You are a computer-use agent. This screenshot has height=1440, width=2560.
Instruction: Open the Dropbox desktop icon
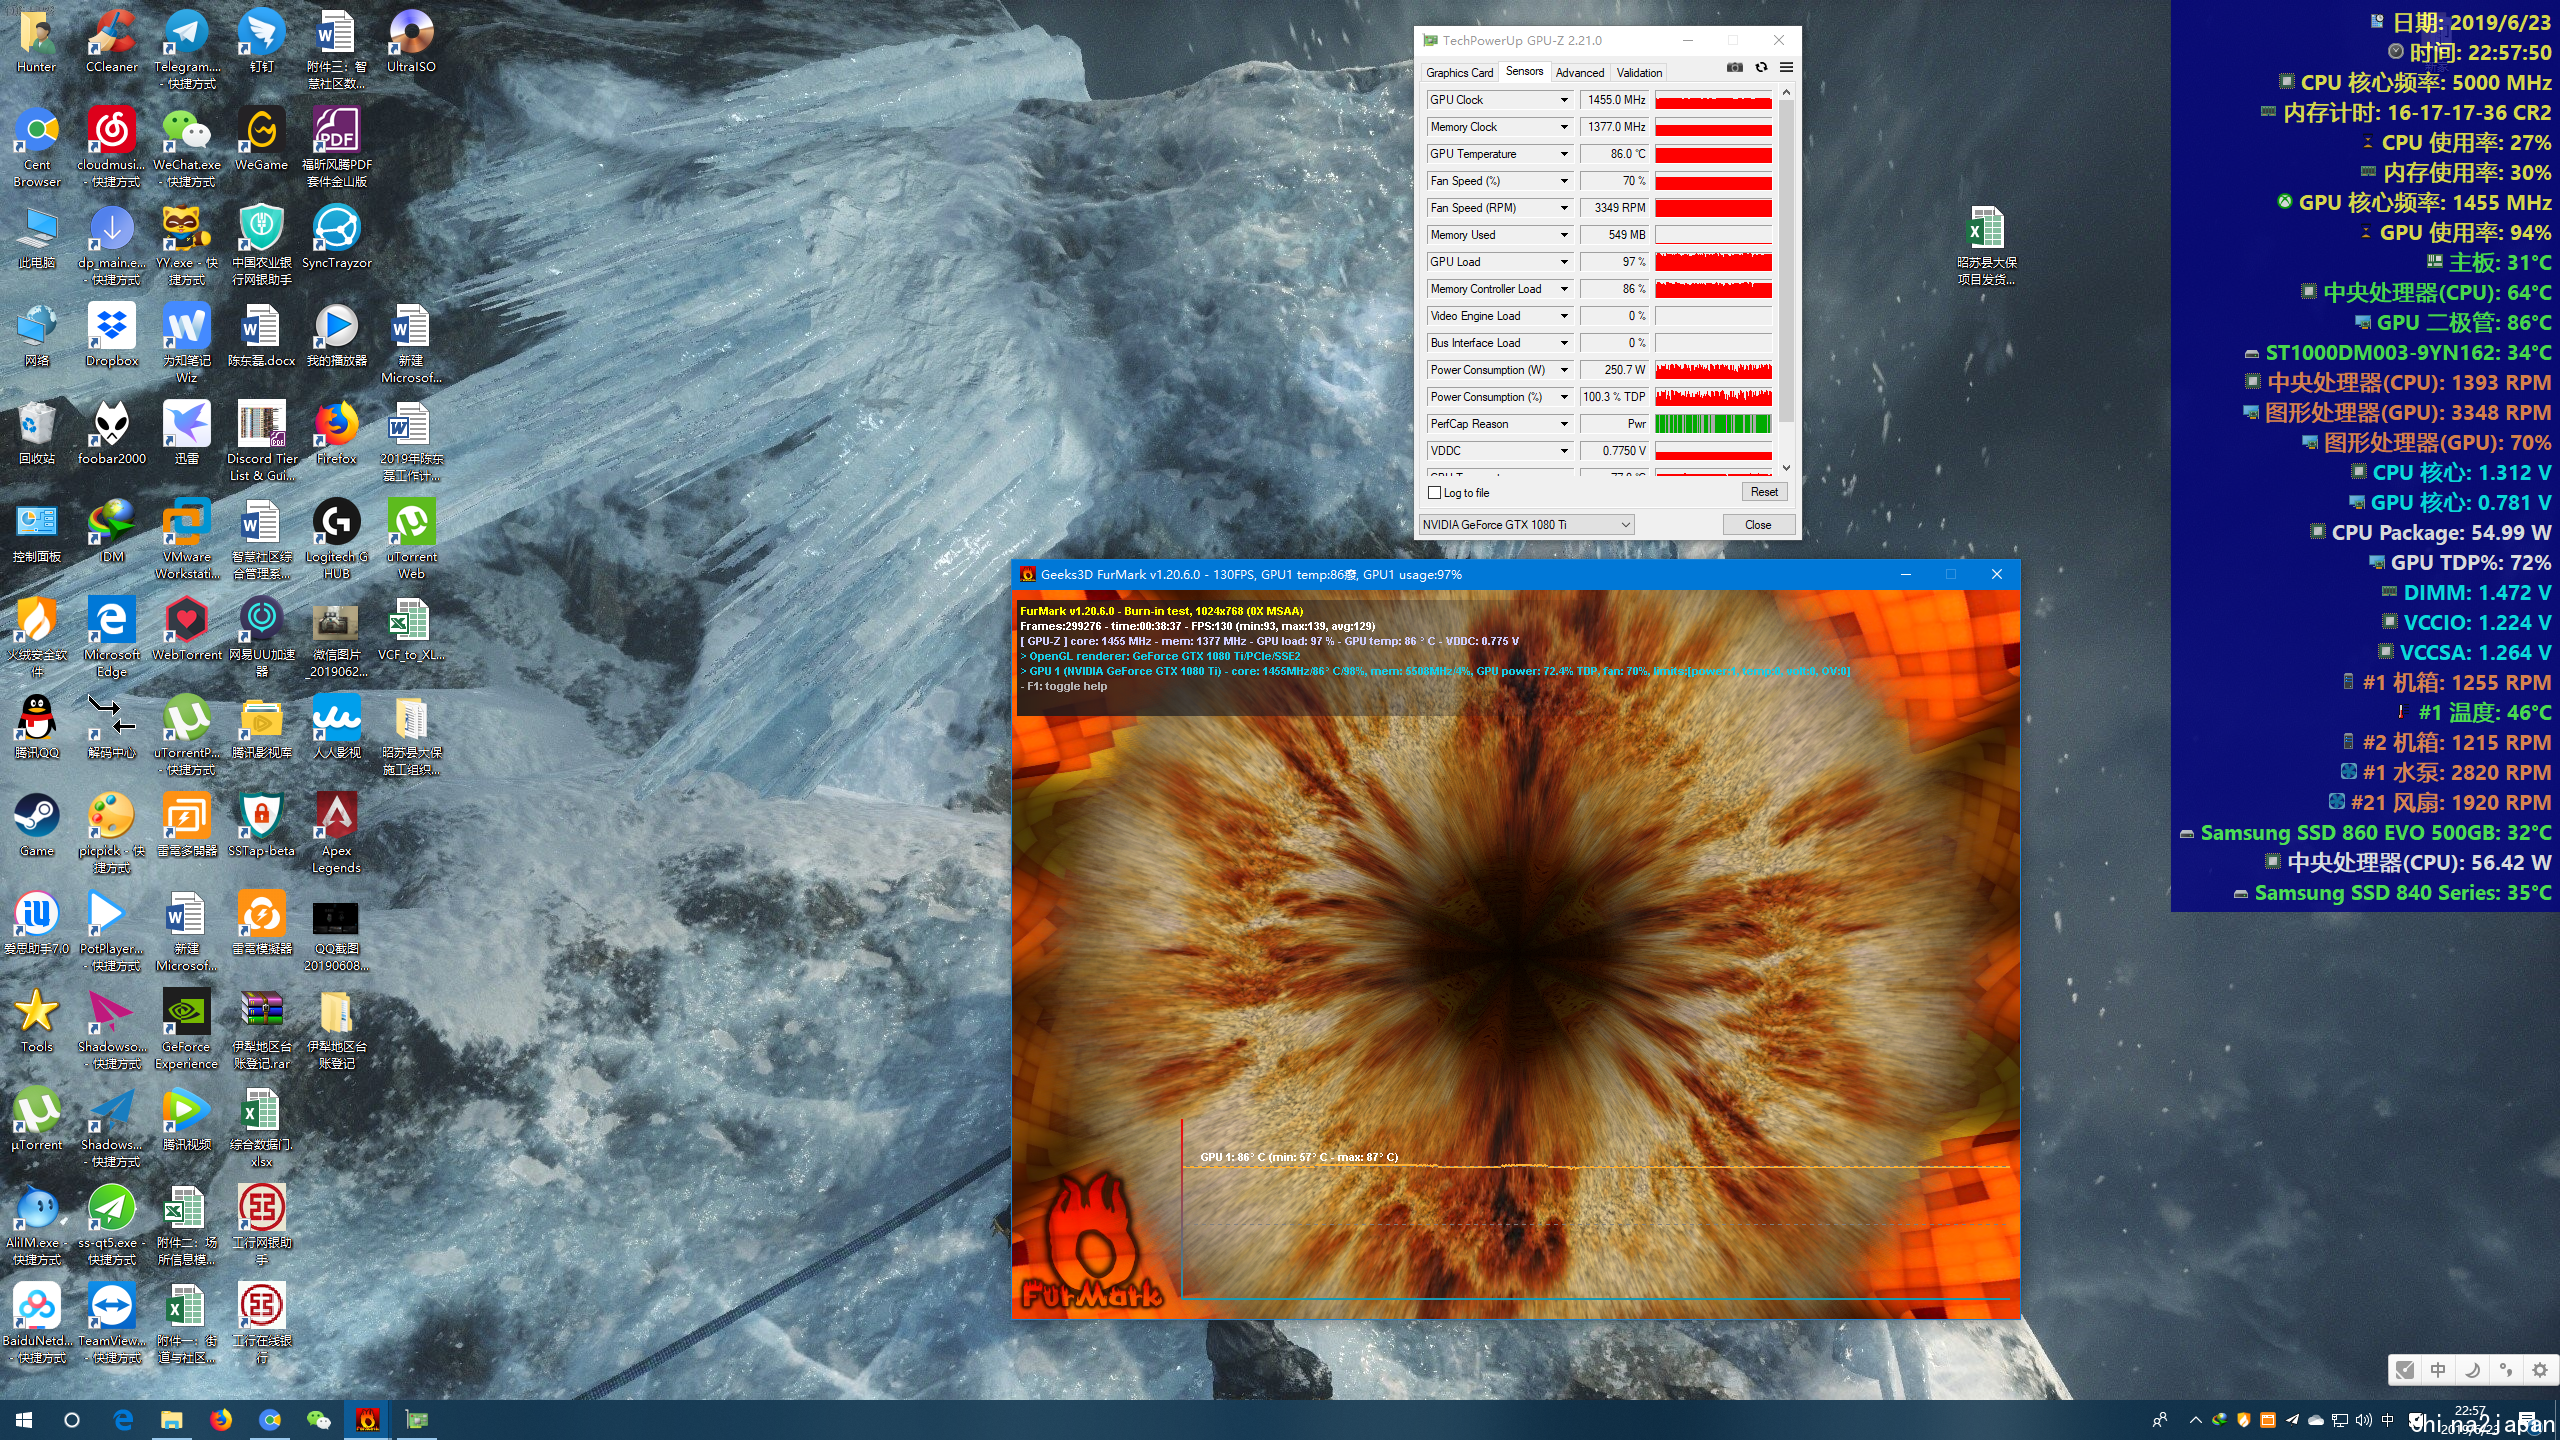coord(112,335)
